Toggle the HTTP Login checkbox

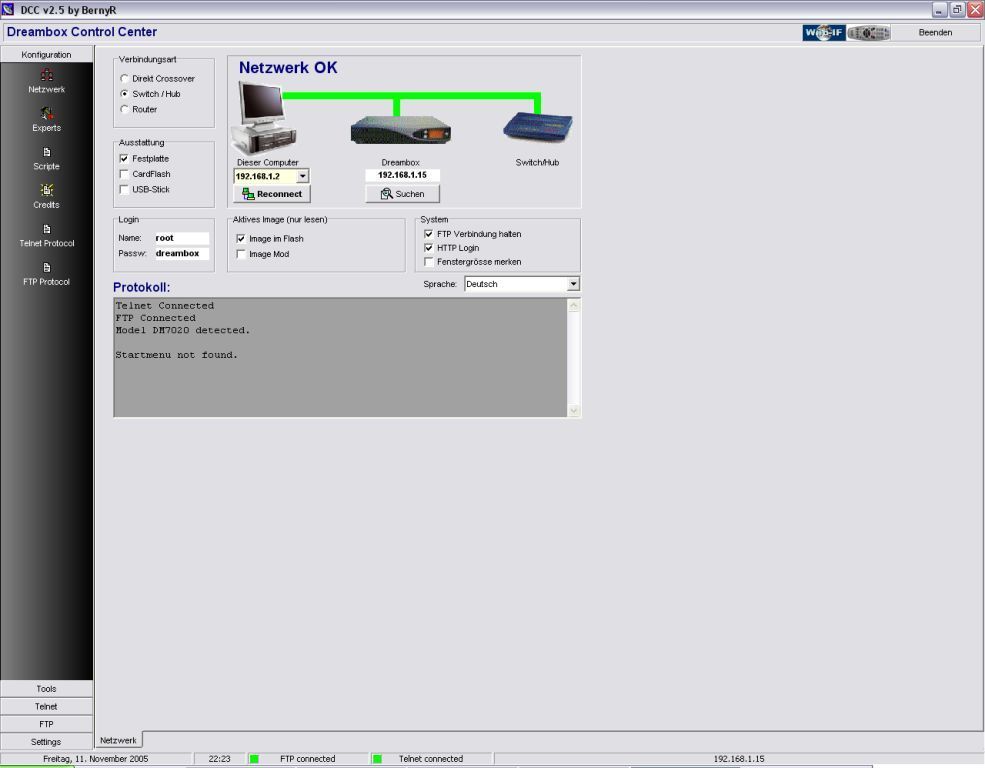(429, 247)
